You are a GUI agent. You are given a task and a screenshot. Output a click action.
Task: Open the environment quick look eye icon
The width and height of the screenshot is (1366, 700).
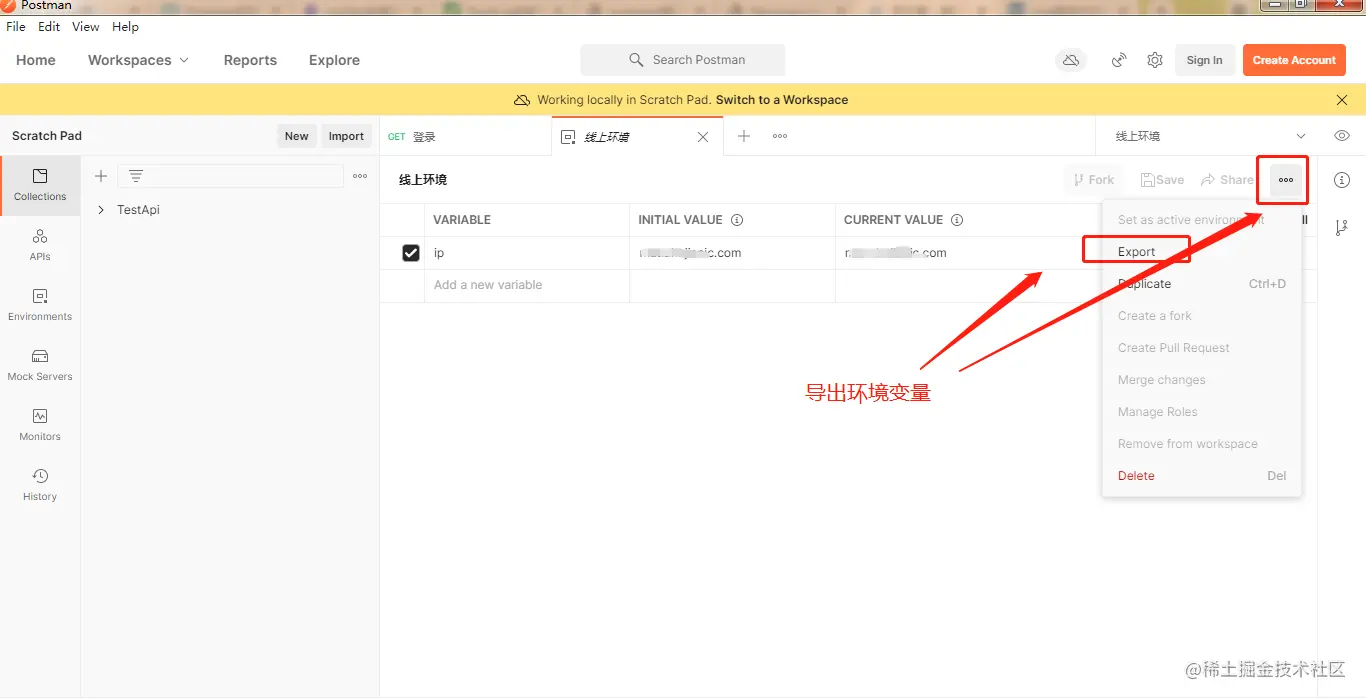tap(1342, 136)
